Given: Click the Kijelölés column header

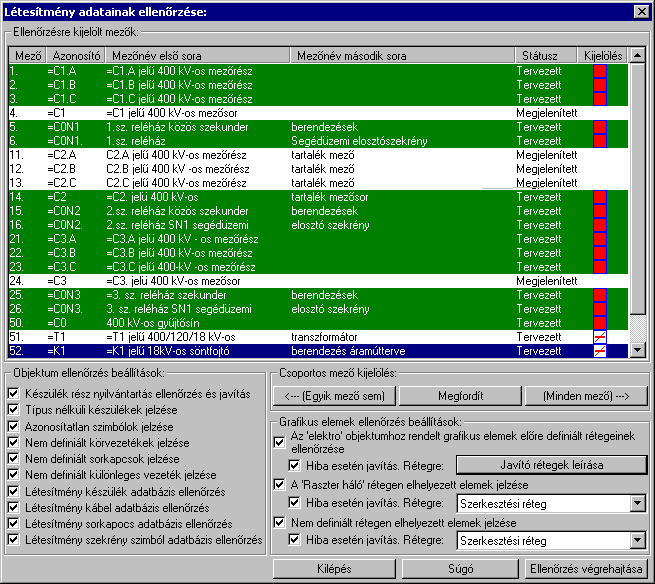Looking at the screenshot, I should (602, 56).
